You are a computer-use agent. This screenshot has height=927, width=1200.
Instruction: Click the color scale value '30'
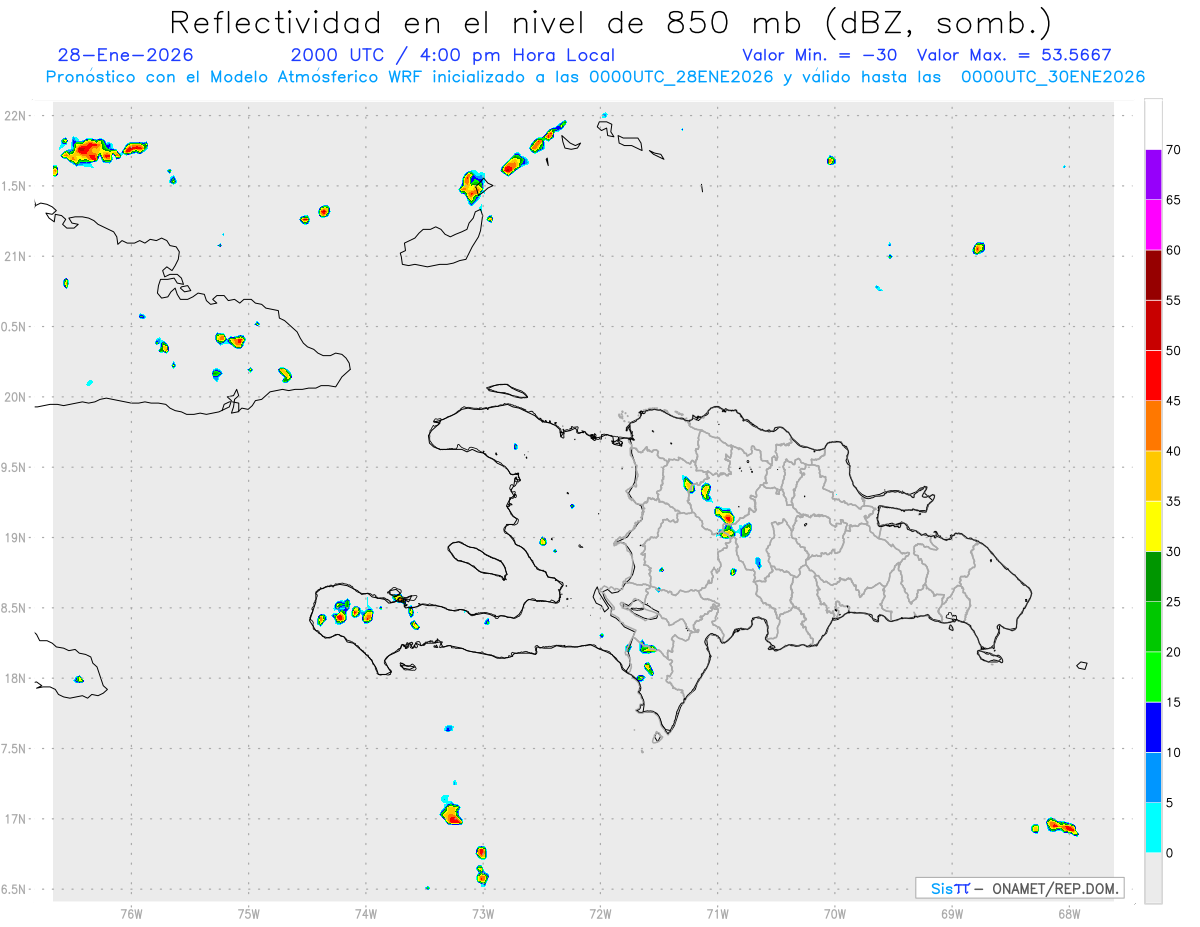click(x=1174, y=552)
